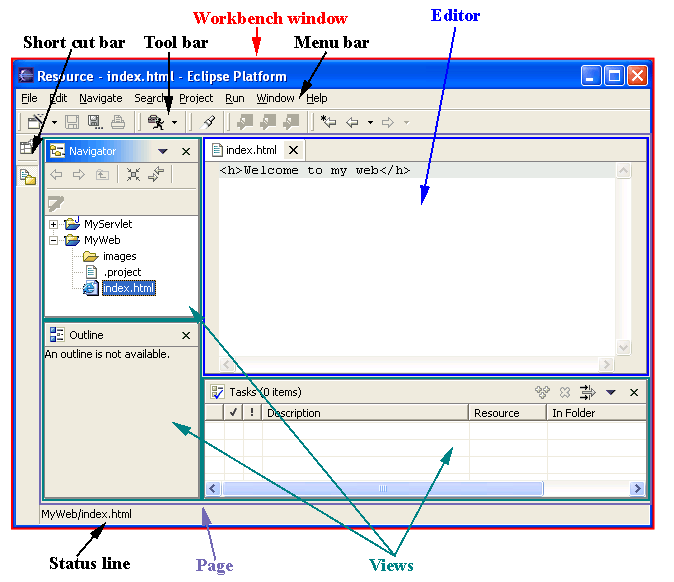Click the completed checkmark column header
Screen dimensions: 674x582
[x=233, y=412]
